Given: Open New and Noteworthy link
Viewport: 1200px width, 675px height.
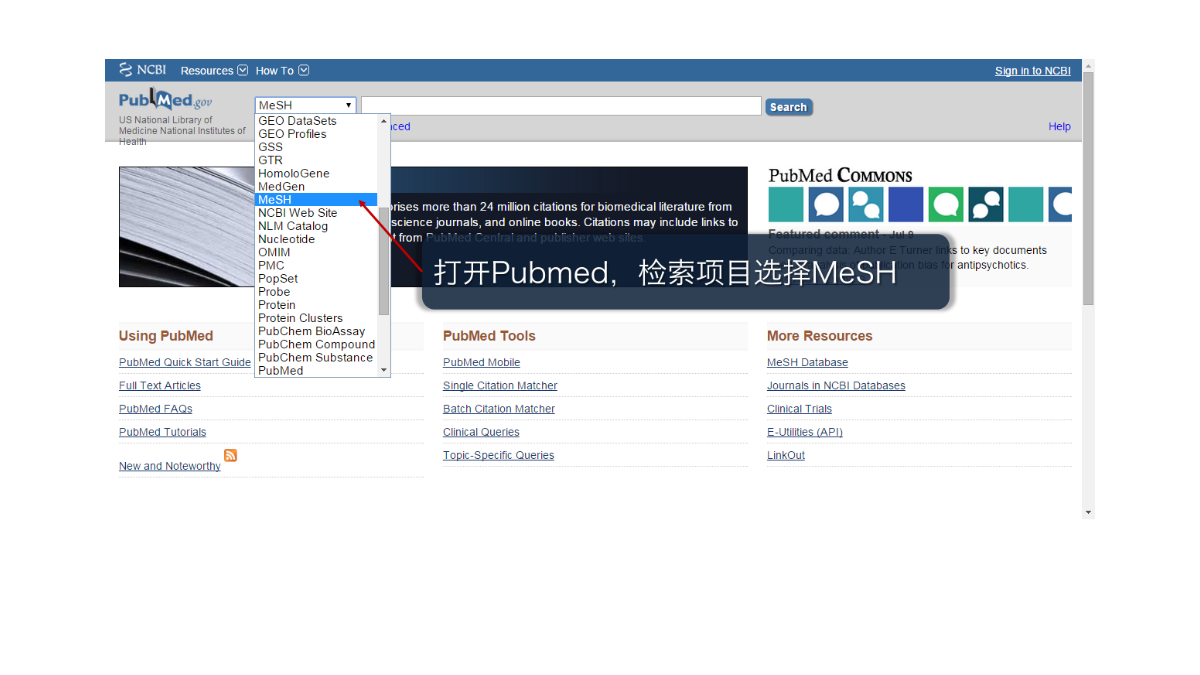Looking at the screenshot, I should pos(170,467).
